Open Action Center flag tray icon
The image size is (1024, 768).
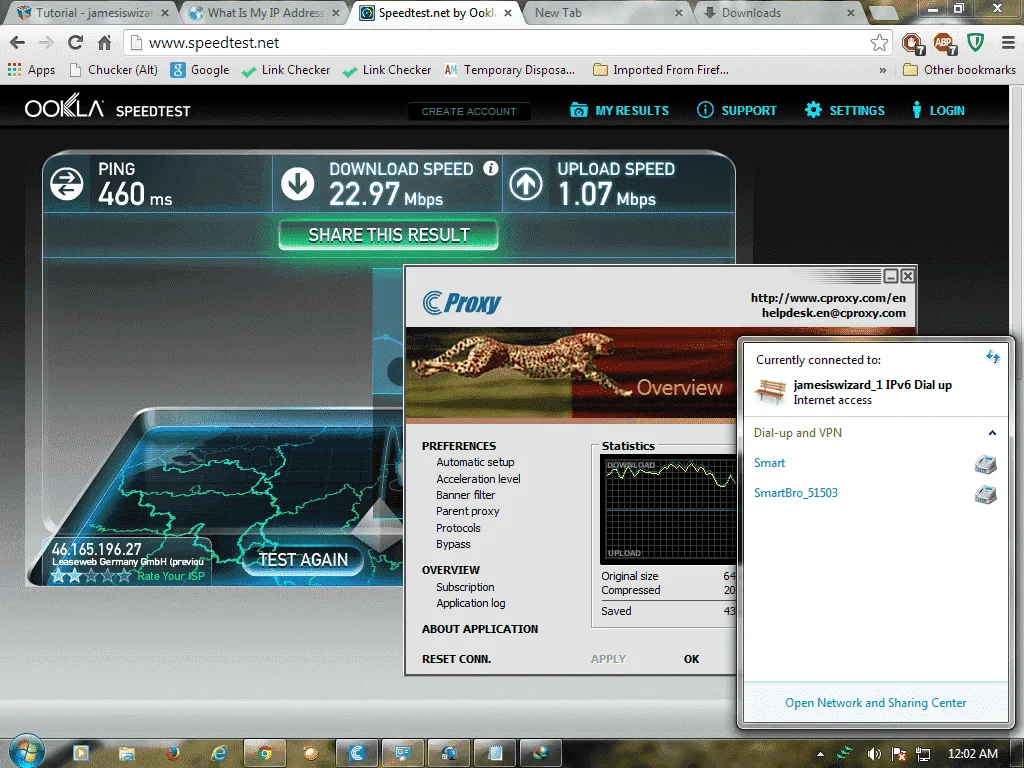pyautogui.click(x=899, y=754)
